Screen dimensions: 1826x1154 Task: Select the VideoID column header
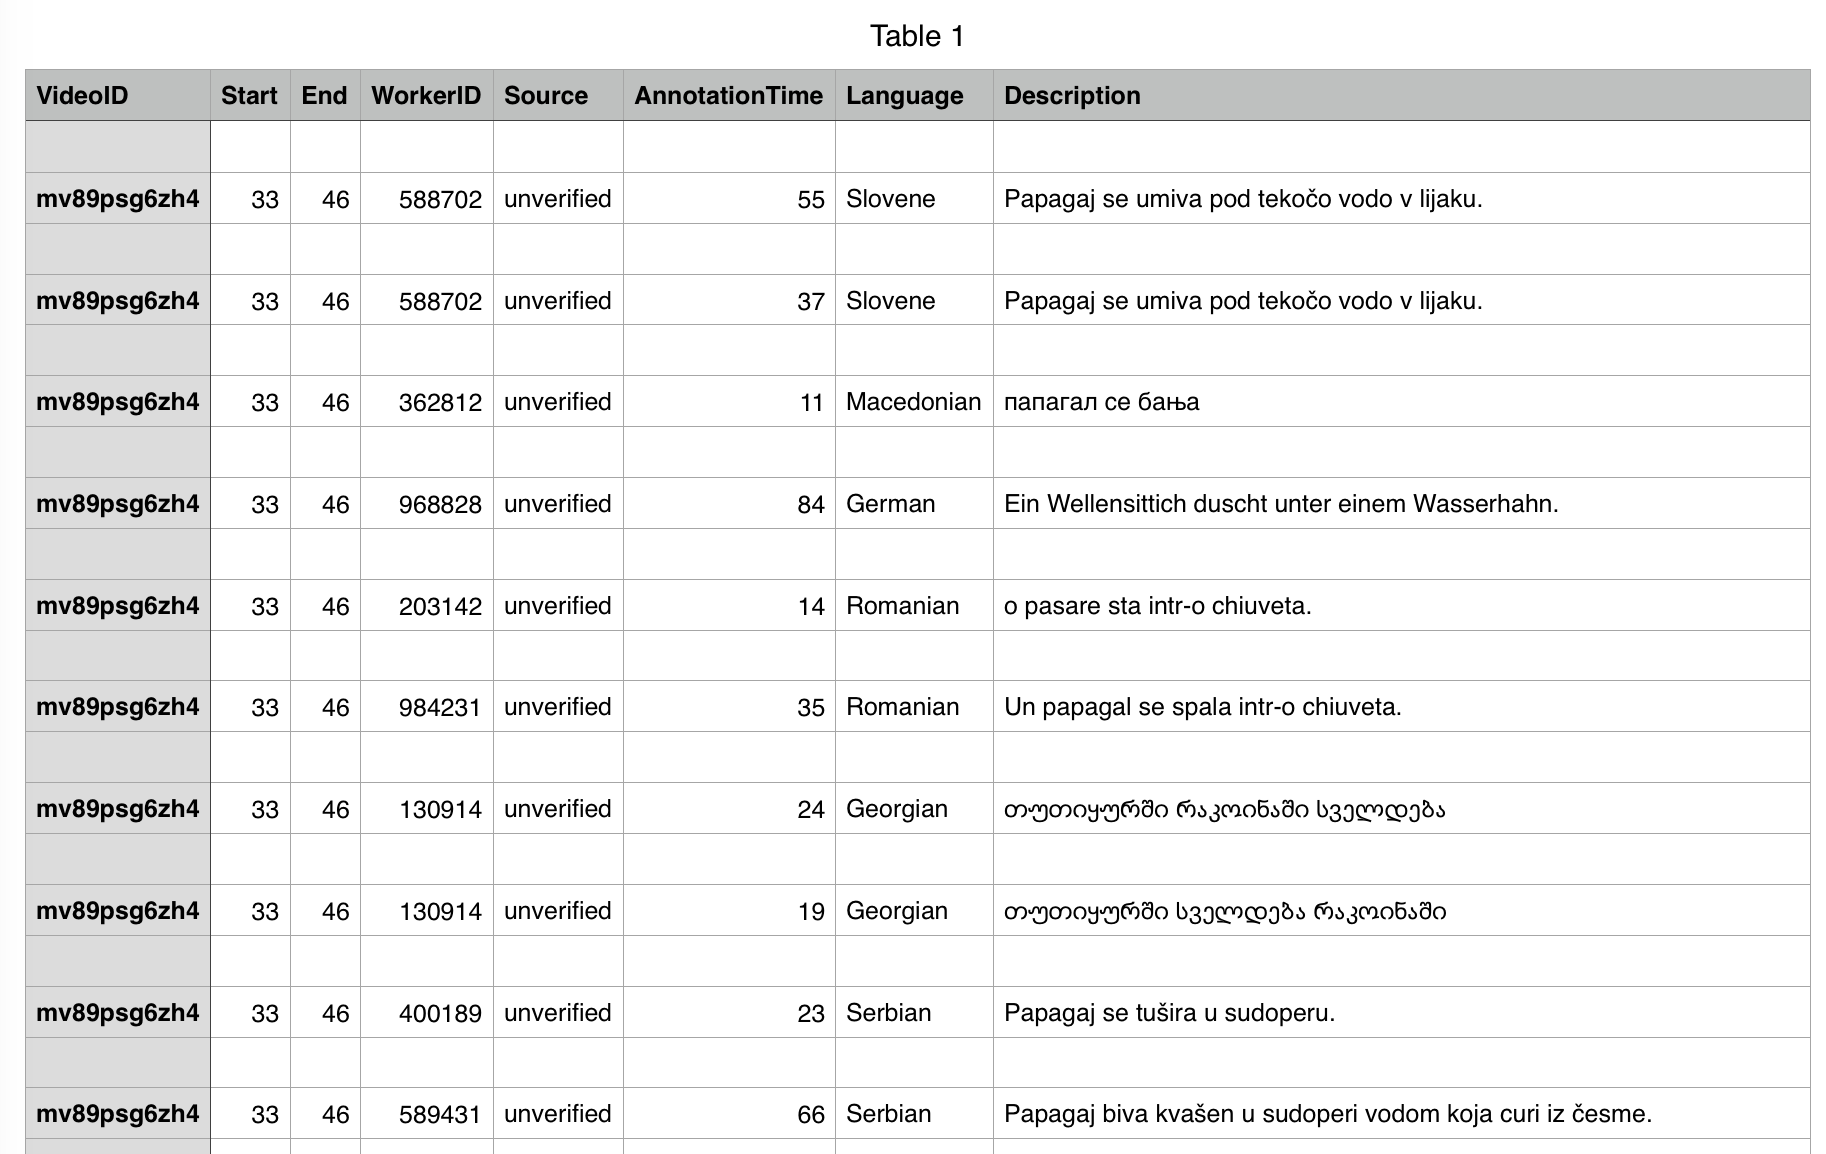point(118,95)
